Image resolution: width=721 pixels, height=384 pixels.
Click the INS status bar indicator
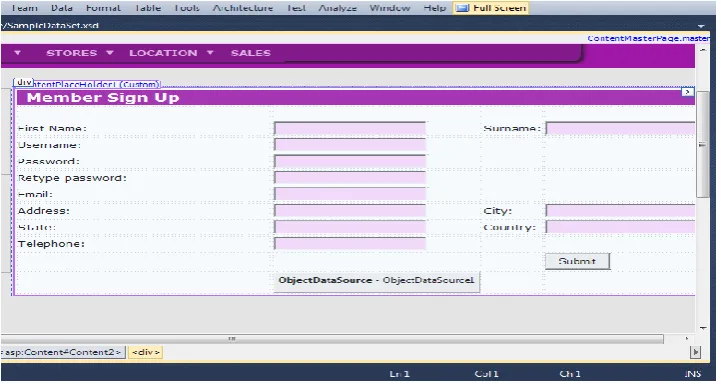click(x=692, y=373)
